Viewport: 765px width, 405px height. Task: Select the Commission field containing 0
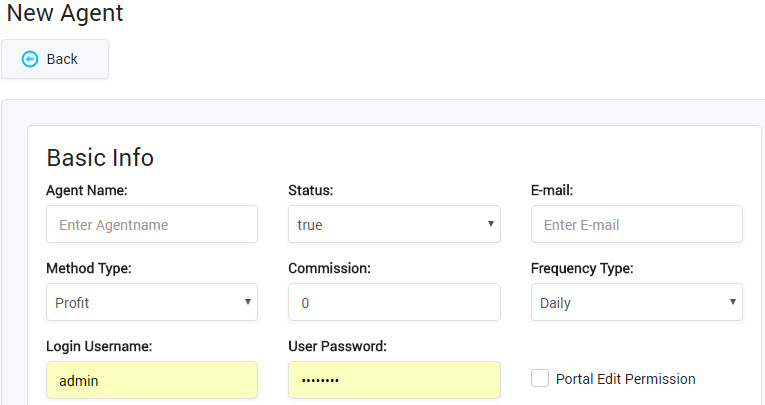[x=394, y=302]
